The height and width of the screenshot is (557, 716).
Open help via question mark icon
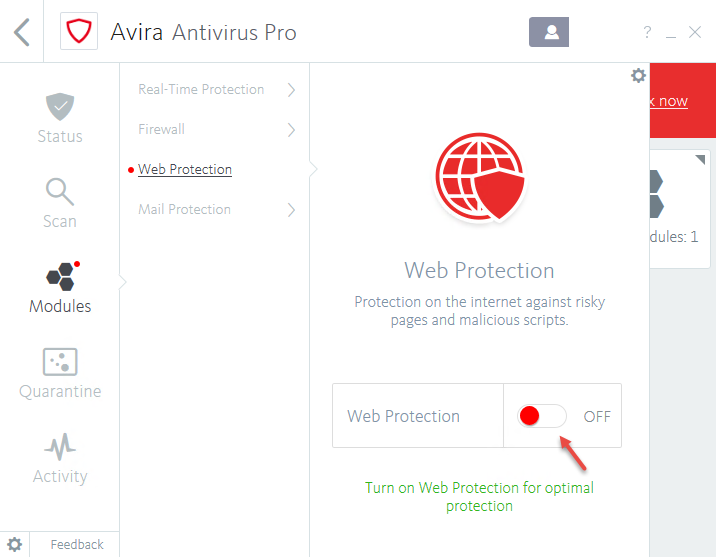[647, 33]
